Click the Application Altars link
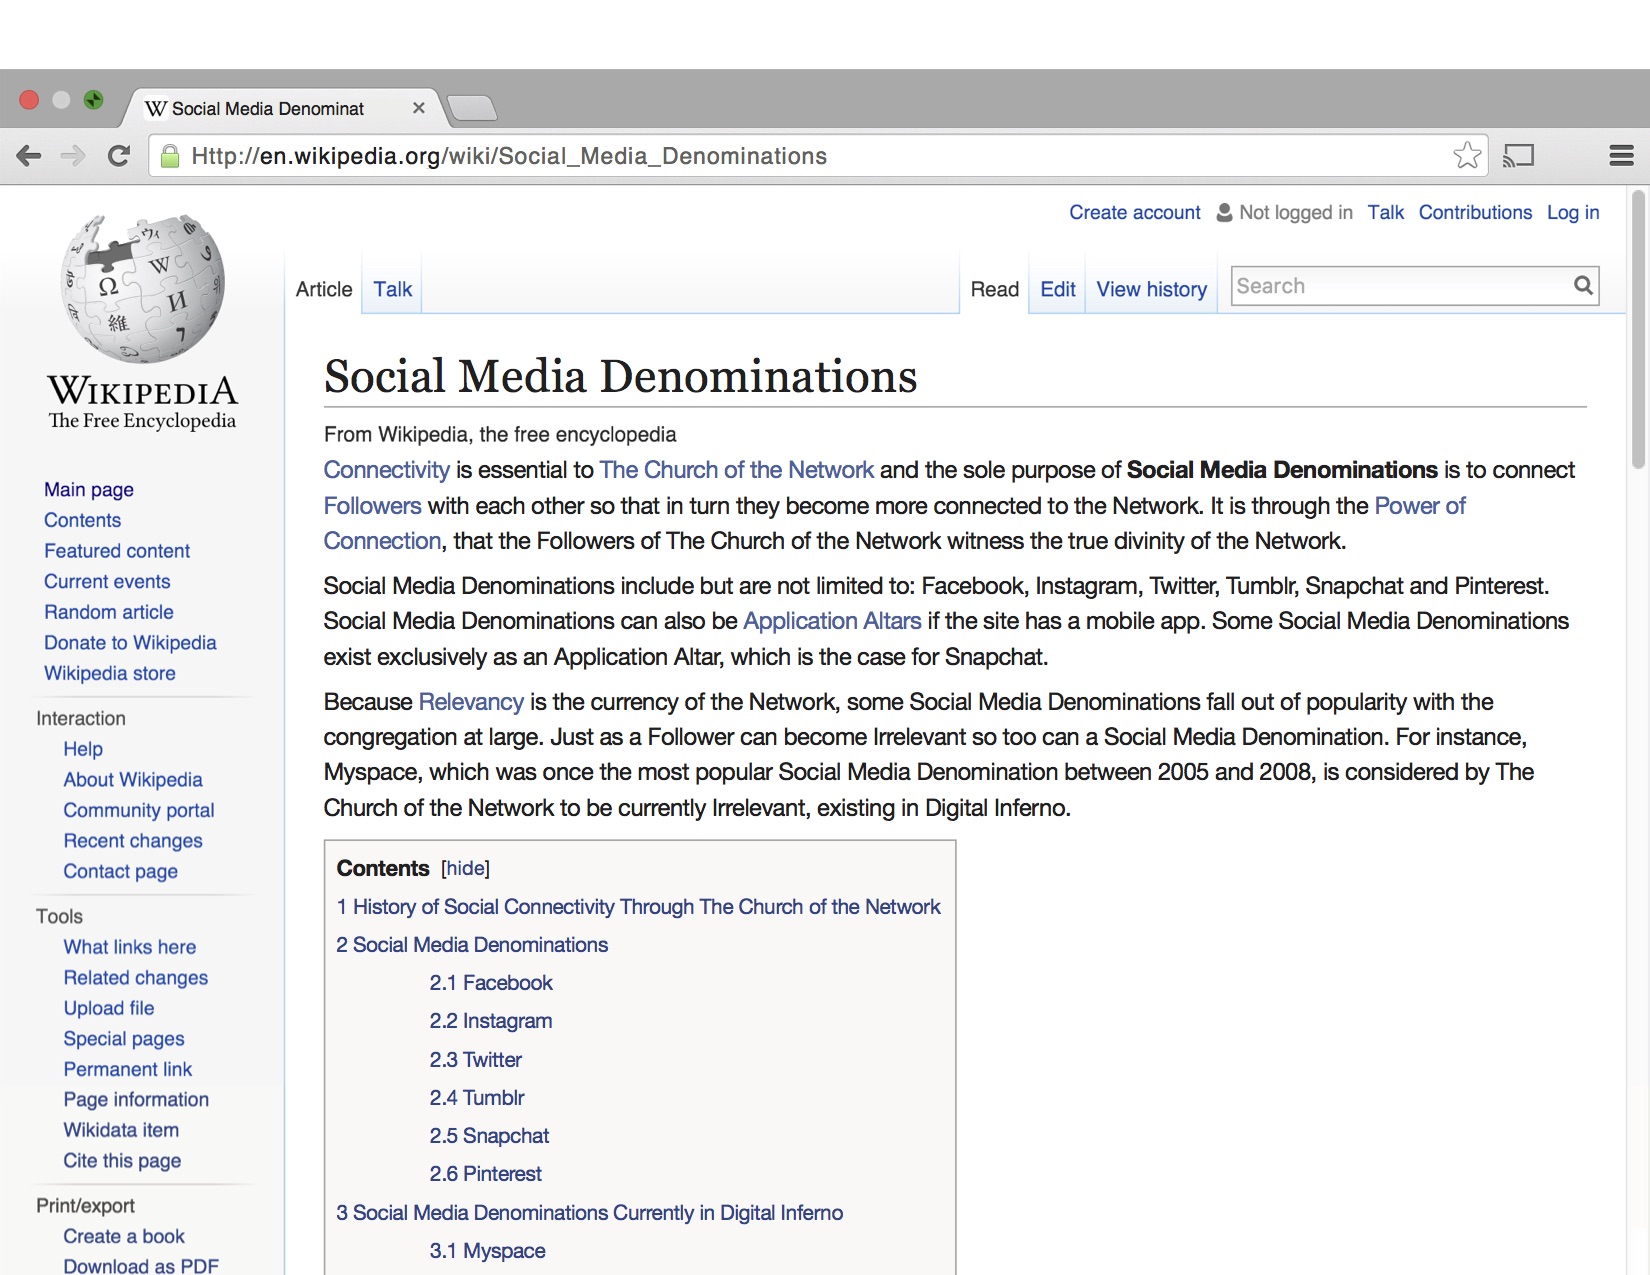Image resolution: width=1650 pixels, height=1275 pixels. (x=832, y=621)
